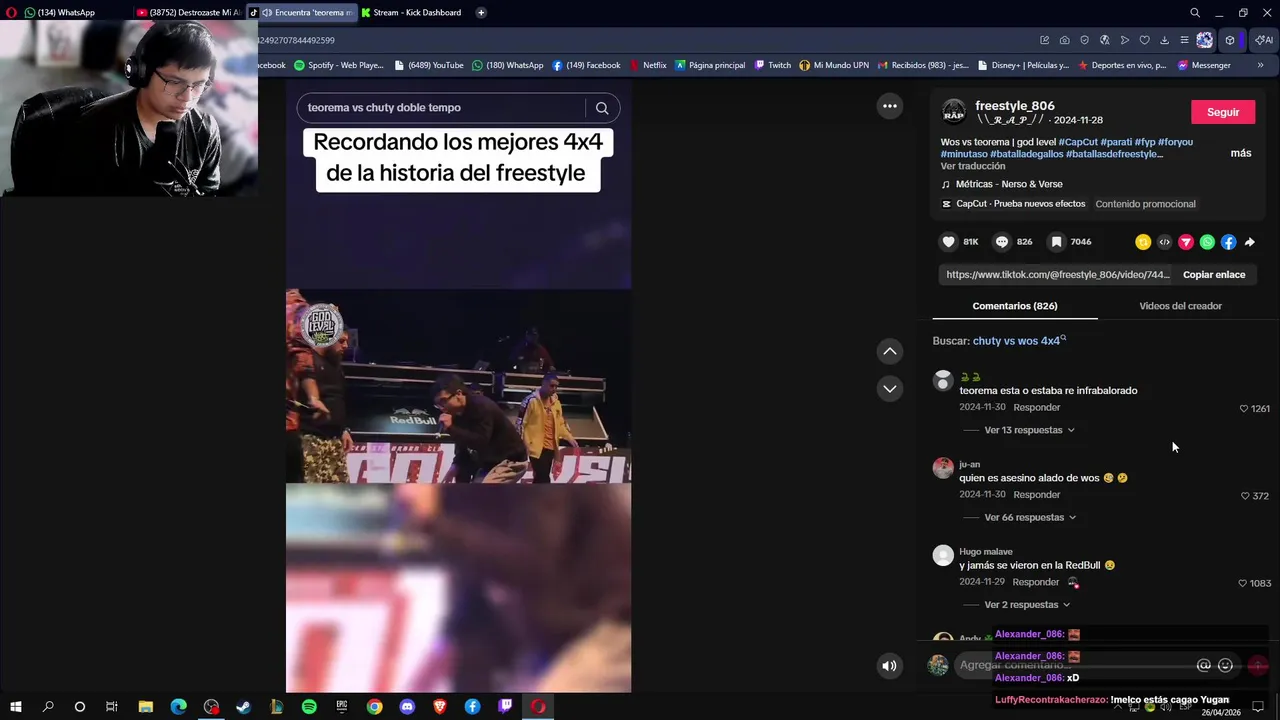Image resolution: width=1280 pixels, height=720 pixels.
Task: Click 'Copiar enlace' button
Action: click(x=1214, y=275)
